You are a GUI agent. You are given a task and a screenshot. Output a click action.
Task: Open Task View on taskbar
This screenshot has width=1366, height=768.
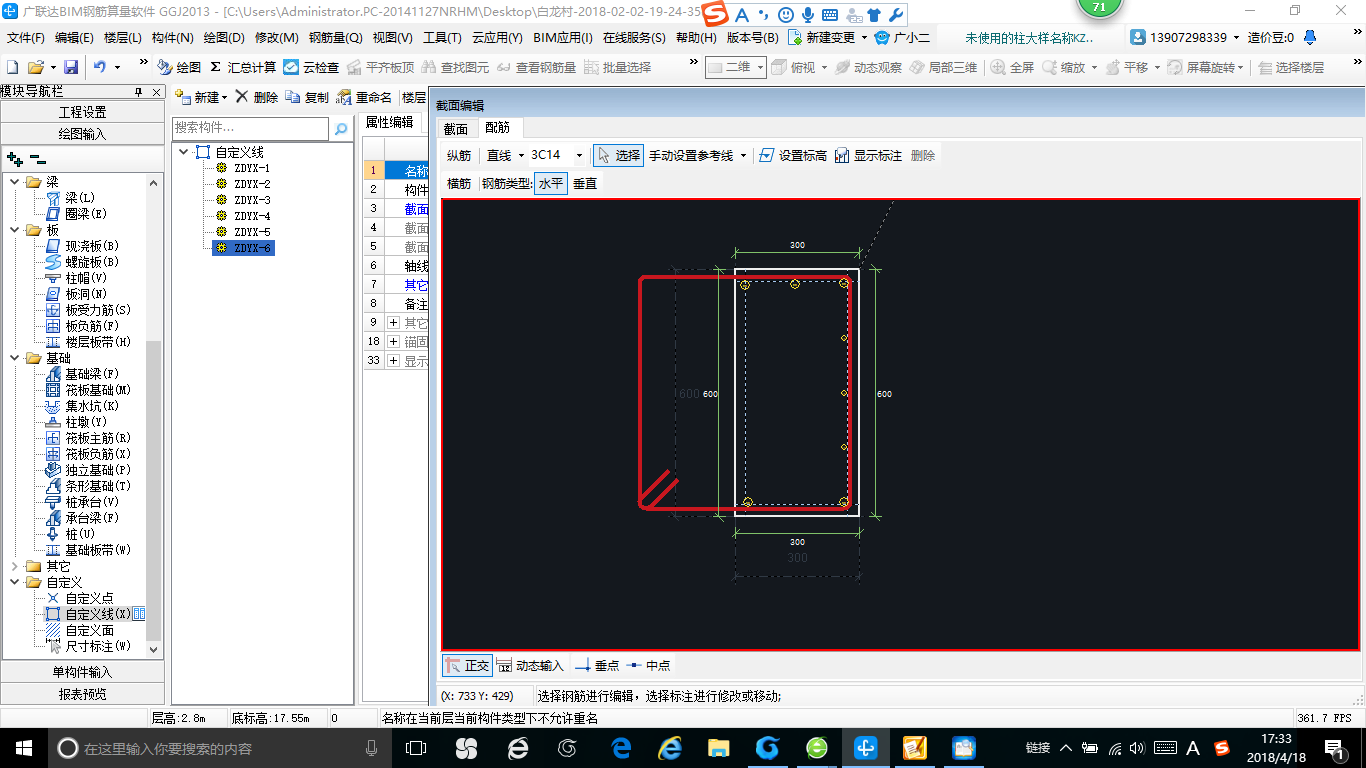coord(416,747)
